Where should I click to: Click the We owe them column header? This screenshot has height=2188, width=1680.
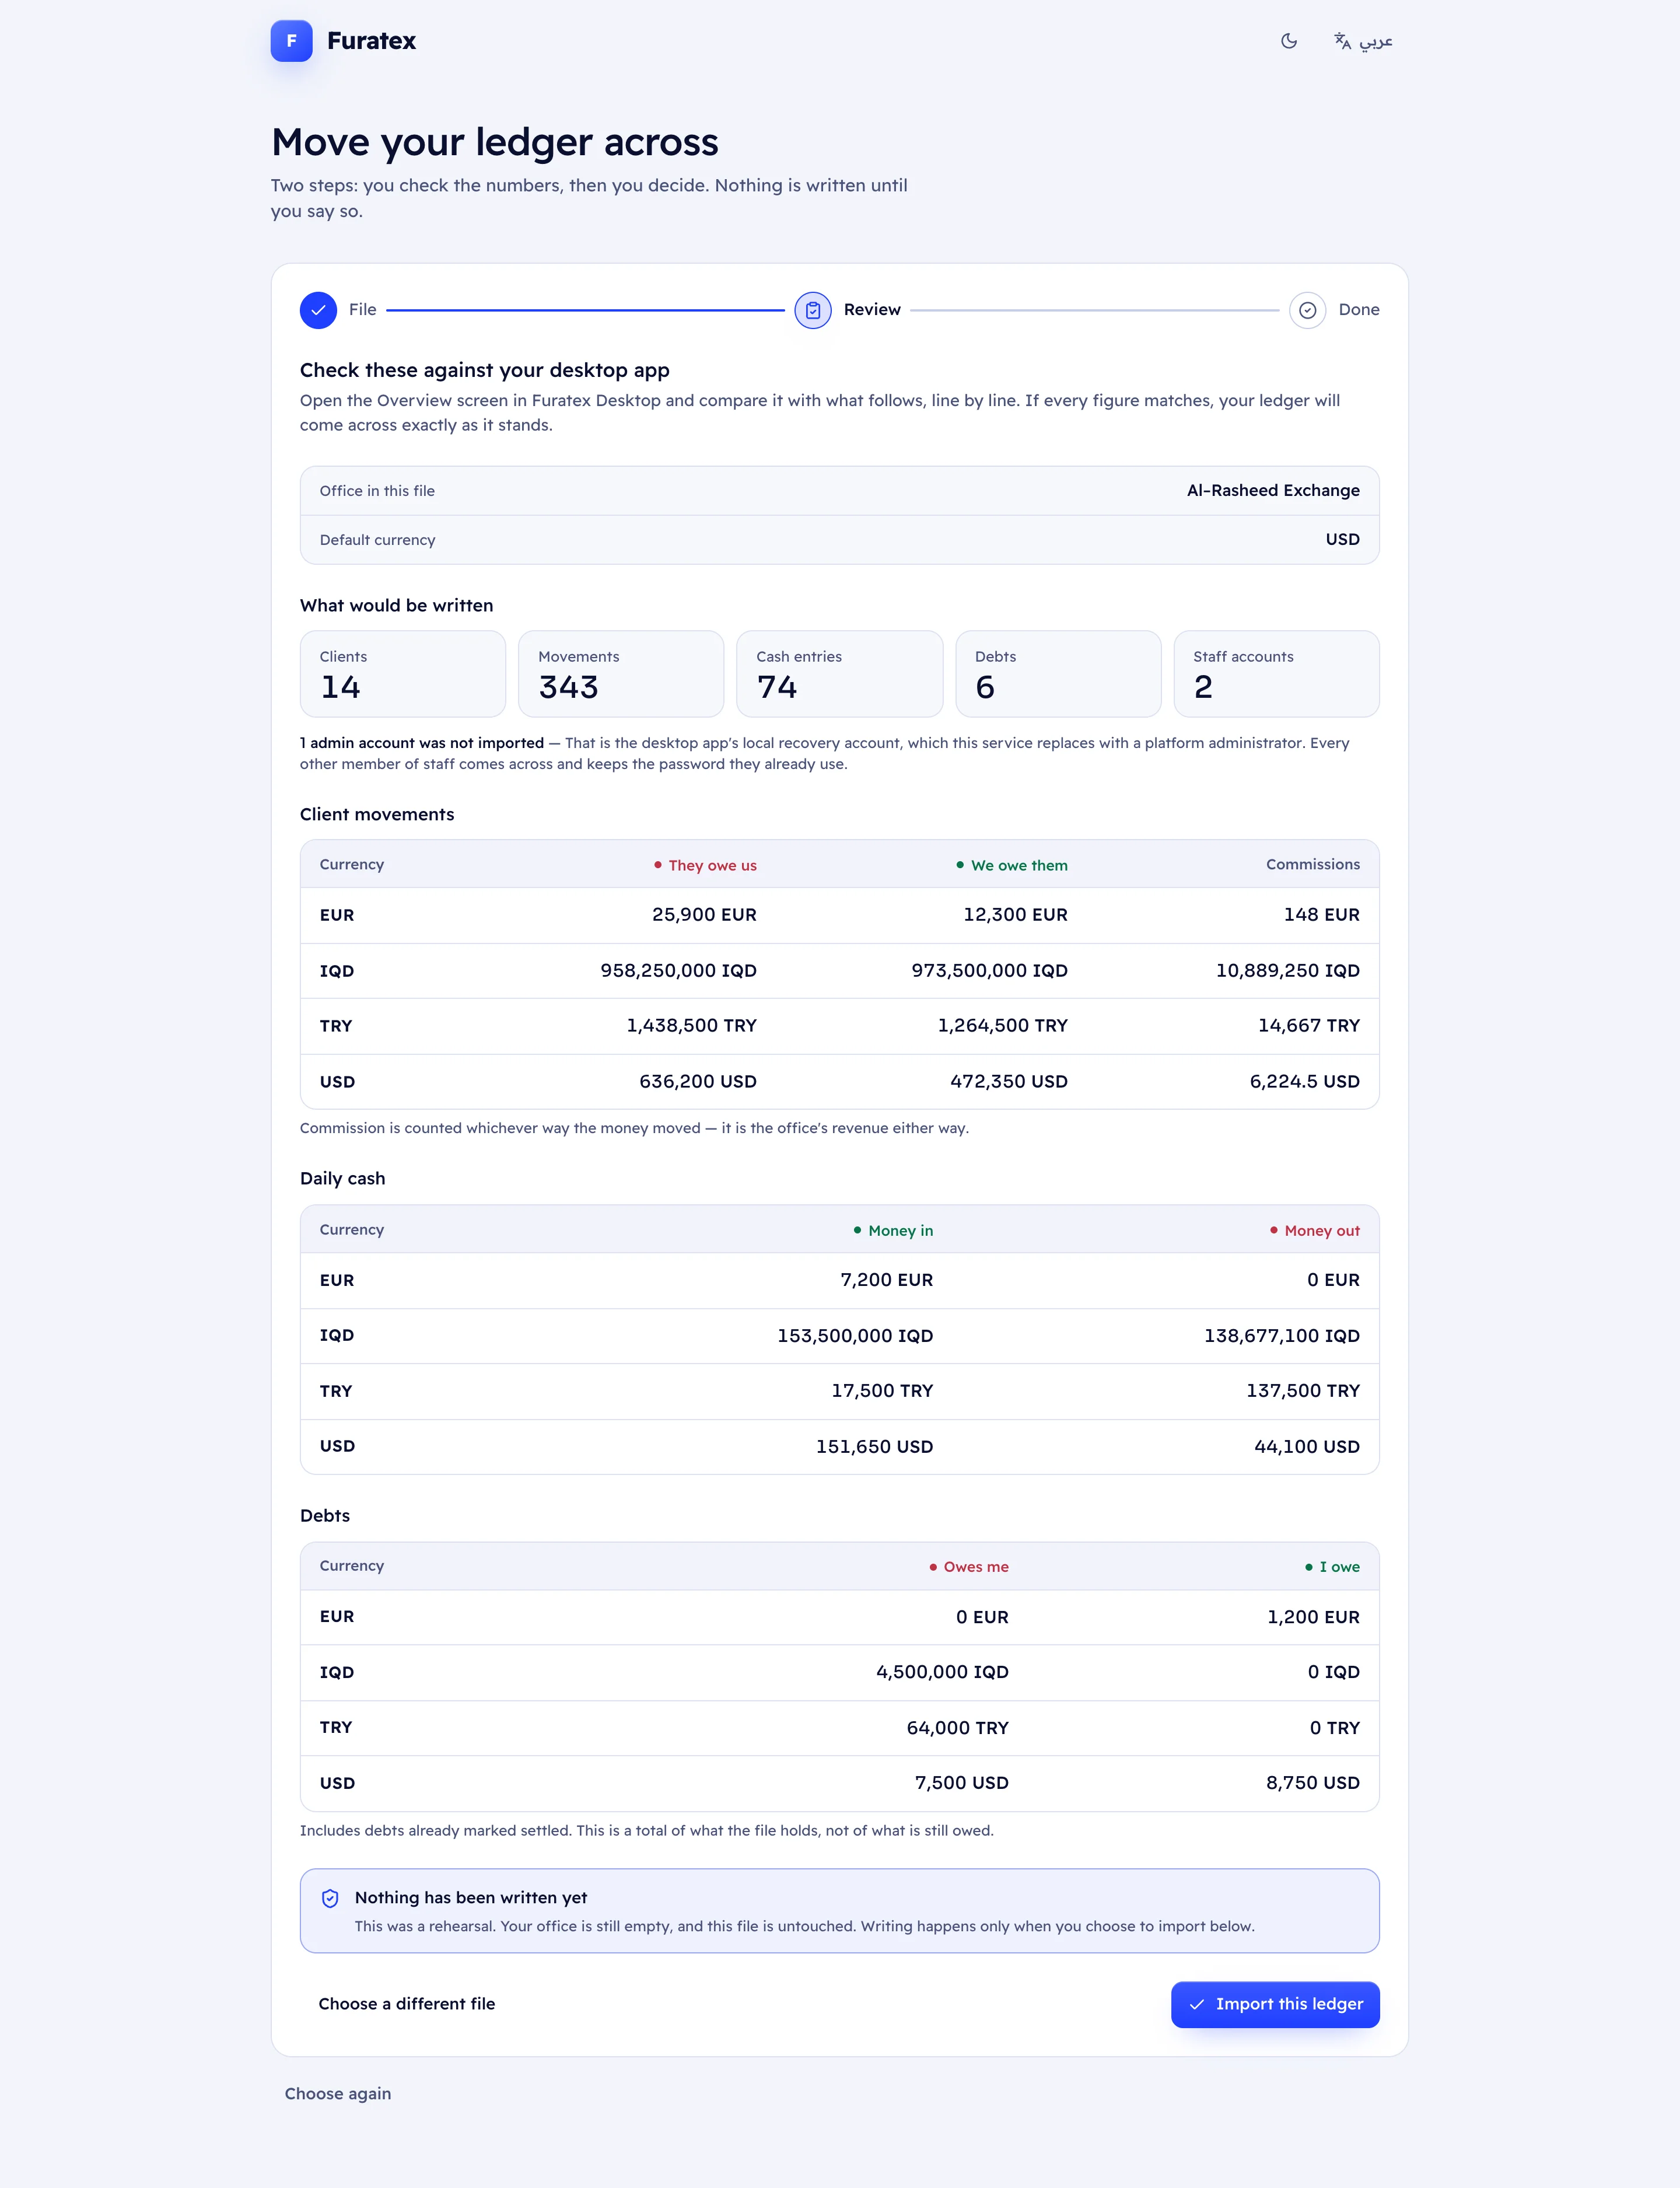1012,865
